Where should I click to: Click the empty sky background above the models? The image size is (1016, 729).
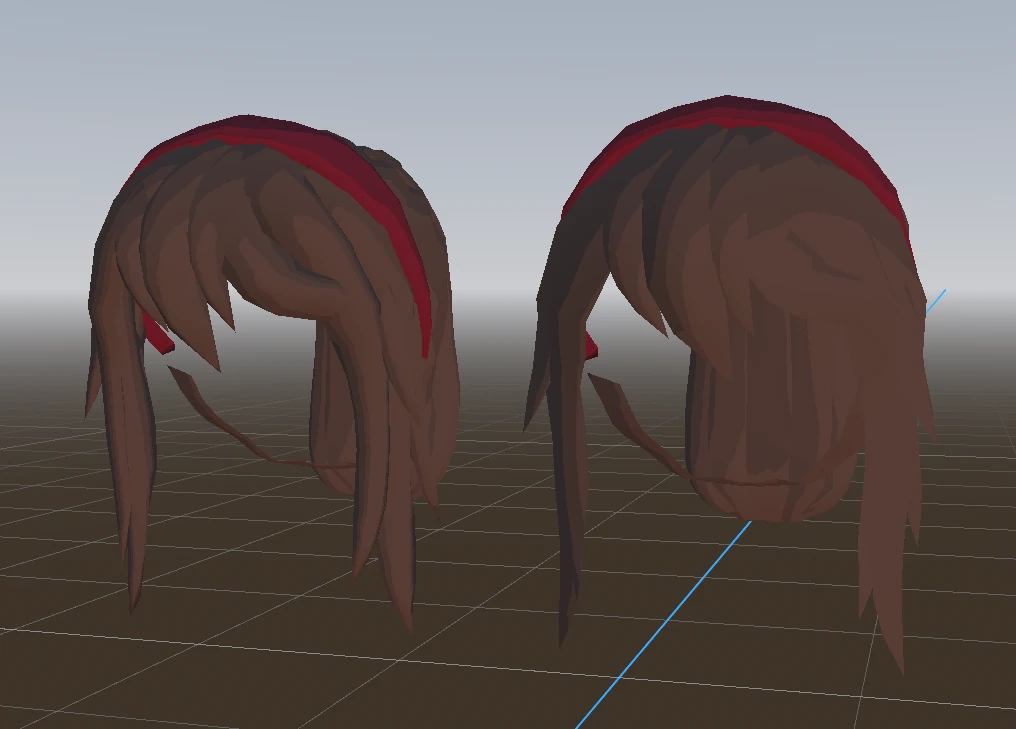(500, 50)
